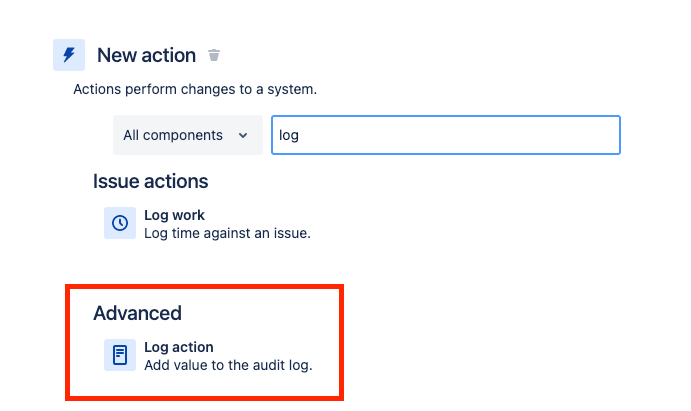Expand the chevron arrow beside All components
This screenshot has height=411, width=691.
(x=243, y=135)
